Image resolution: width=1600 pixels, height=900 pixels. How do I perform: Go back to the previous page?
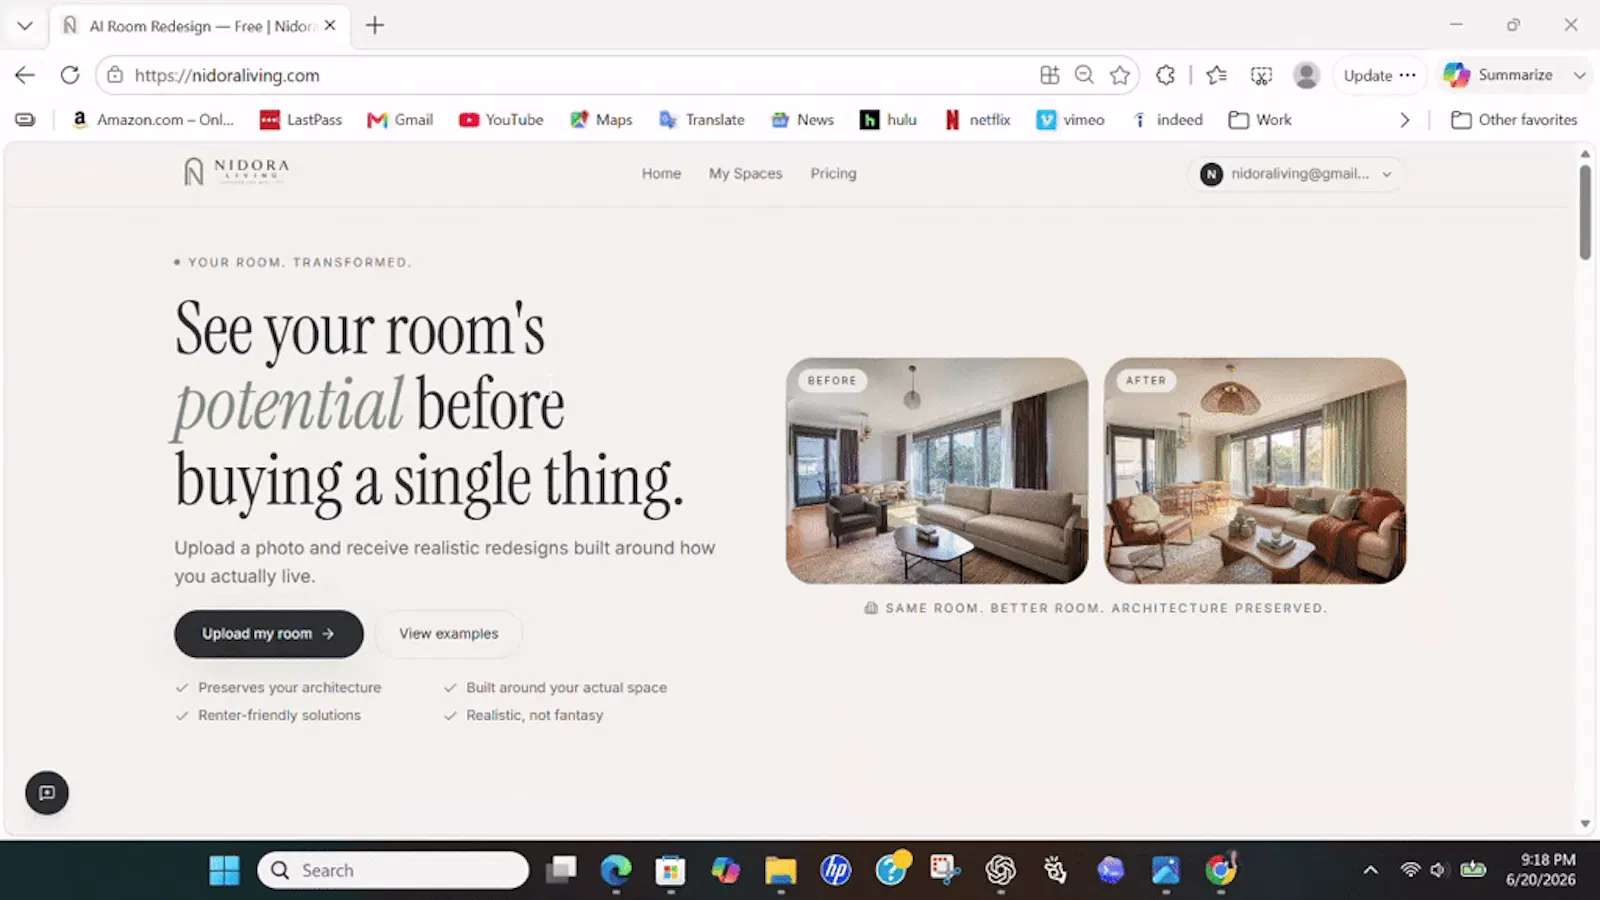25,75
